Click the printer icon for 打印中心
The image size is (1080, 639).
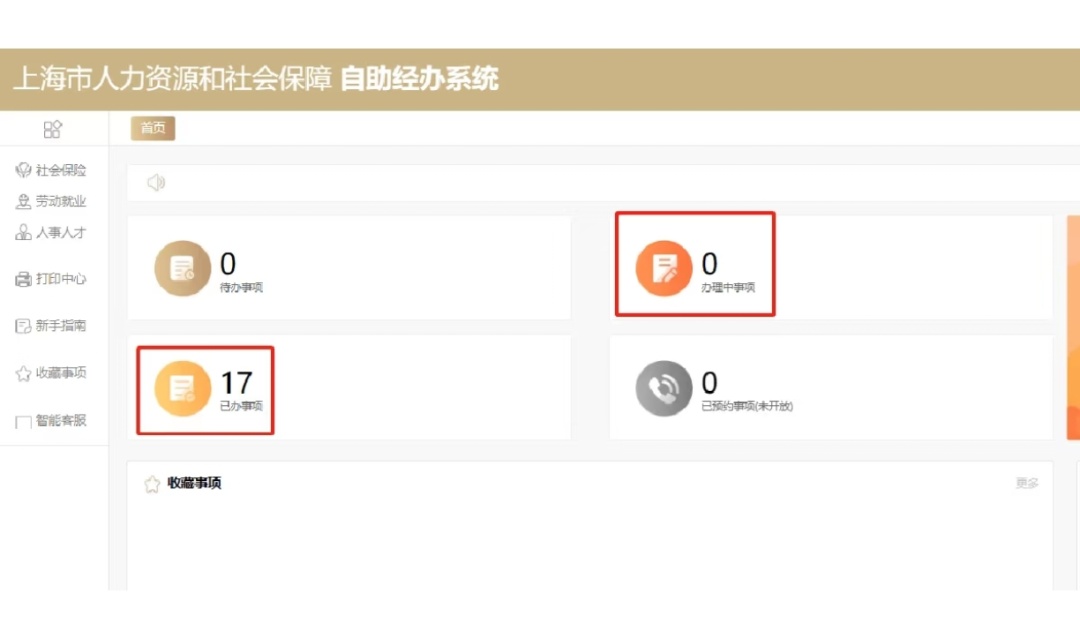point(24,280)
